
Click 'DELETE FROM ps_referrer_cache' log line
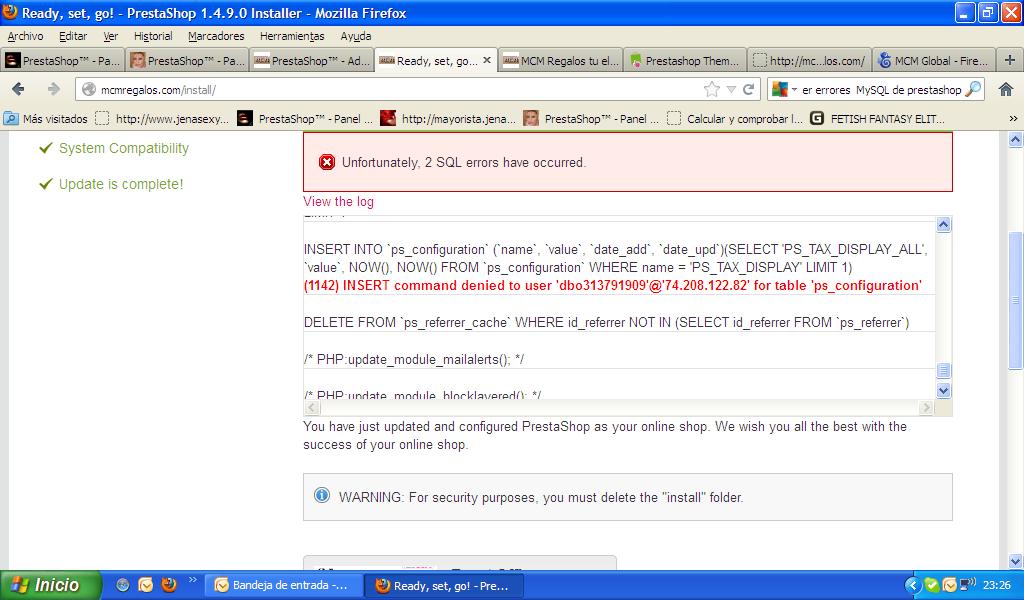click(606, 322)
